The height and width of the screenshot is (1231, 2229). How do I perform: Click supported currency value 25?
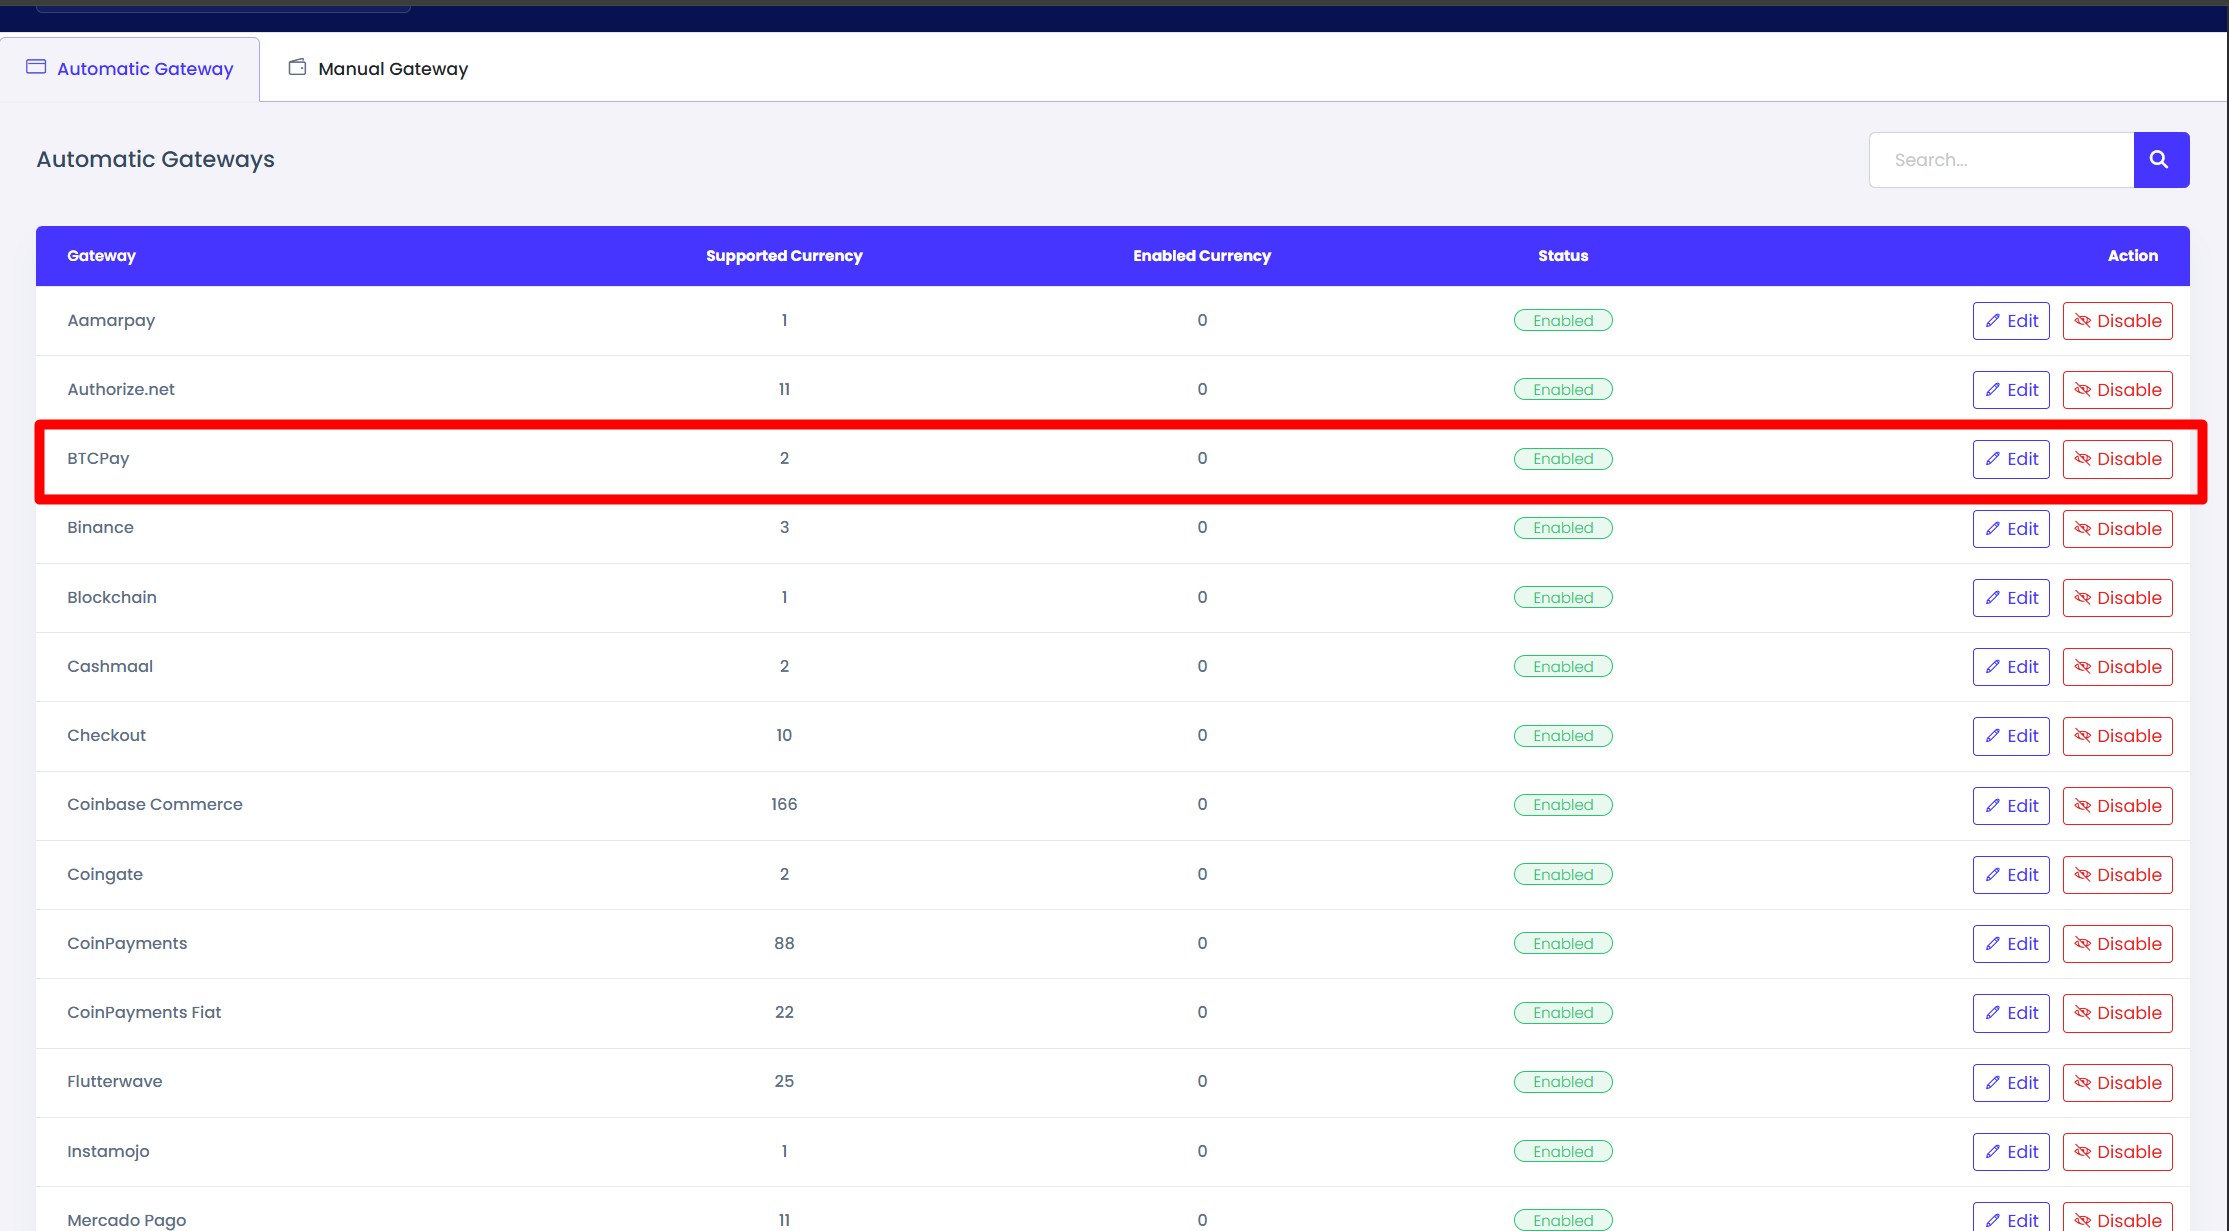(x=784, y=1082)
